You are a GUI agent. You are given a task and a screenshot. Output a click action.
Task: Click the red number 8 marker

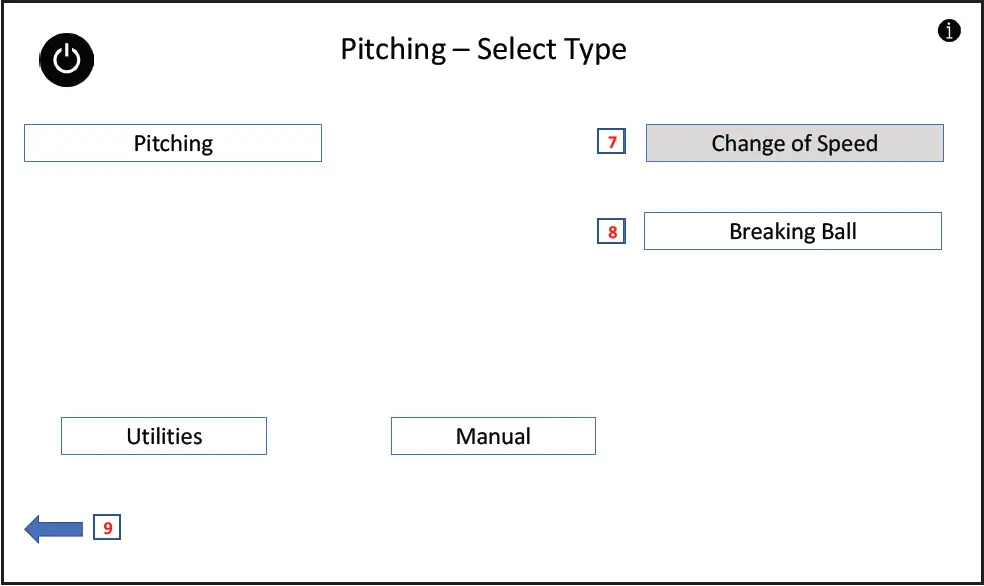(612, 232)
